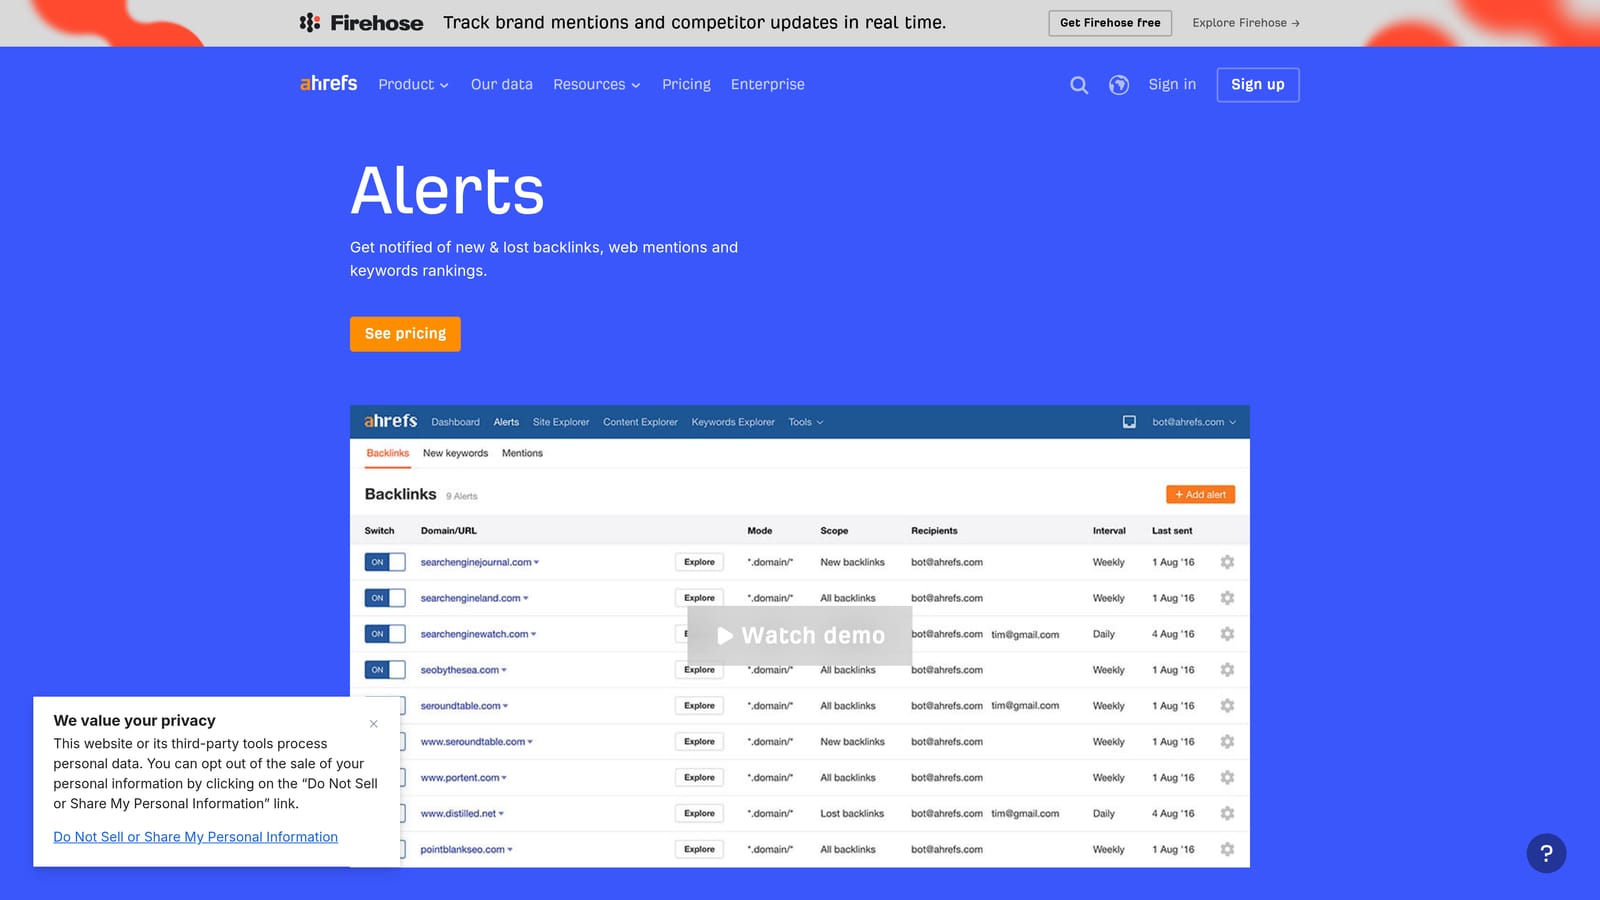
Task: Toggle the ON switch for seobythesea.com
Action: 385,670
